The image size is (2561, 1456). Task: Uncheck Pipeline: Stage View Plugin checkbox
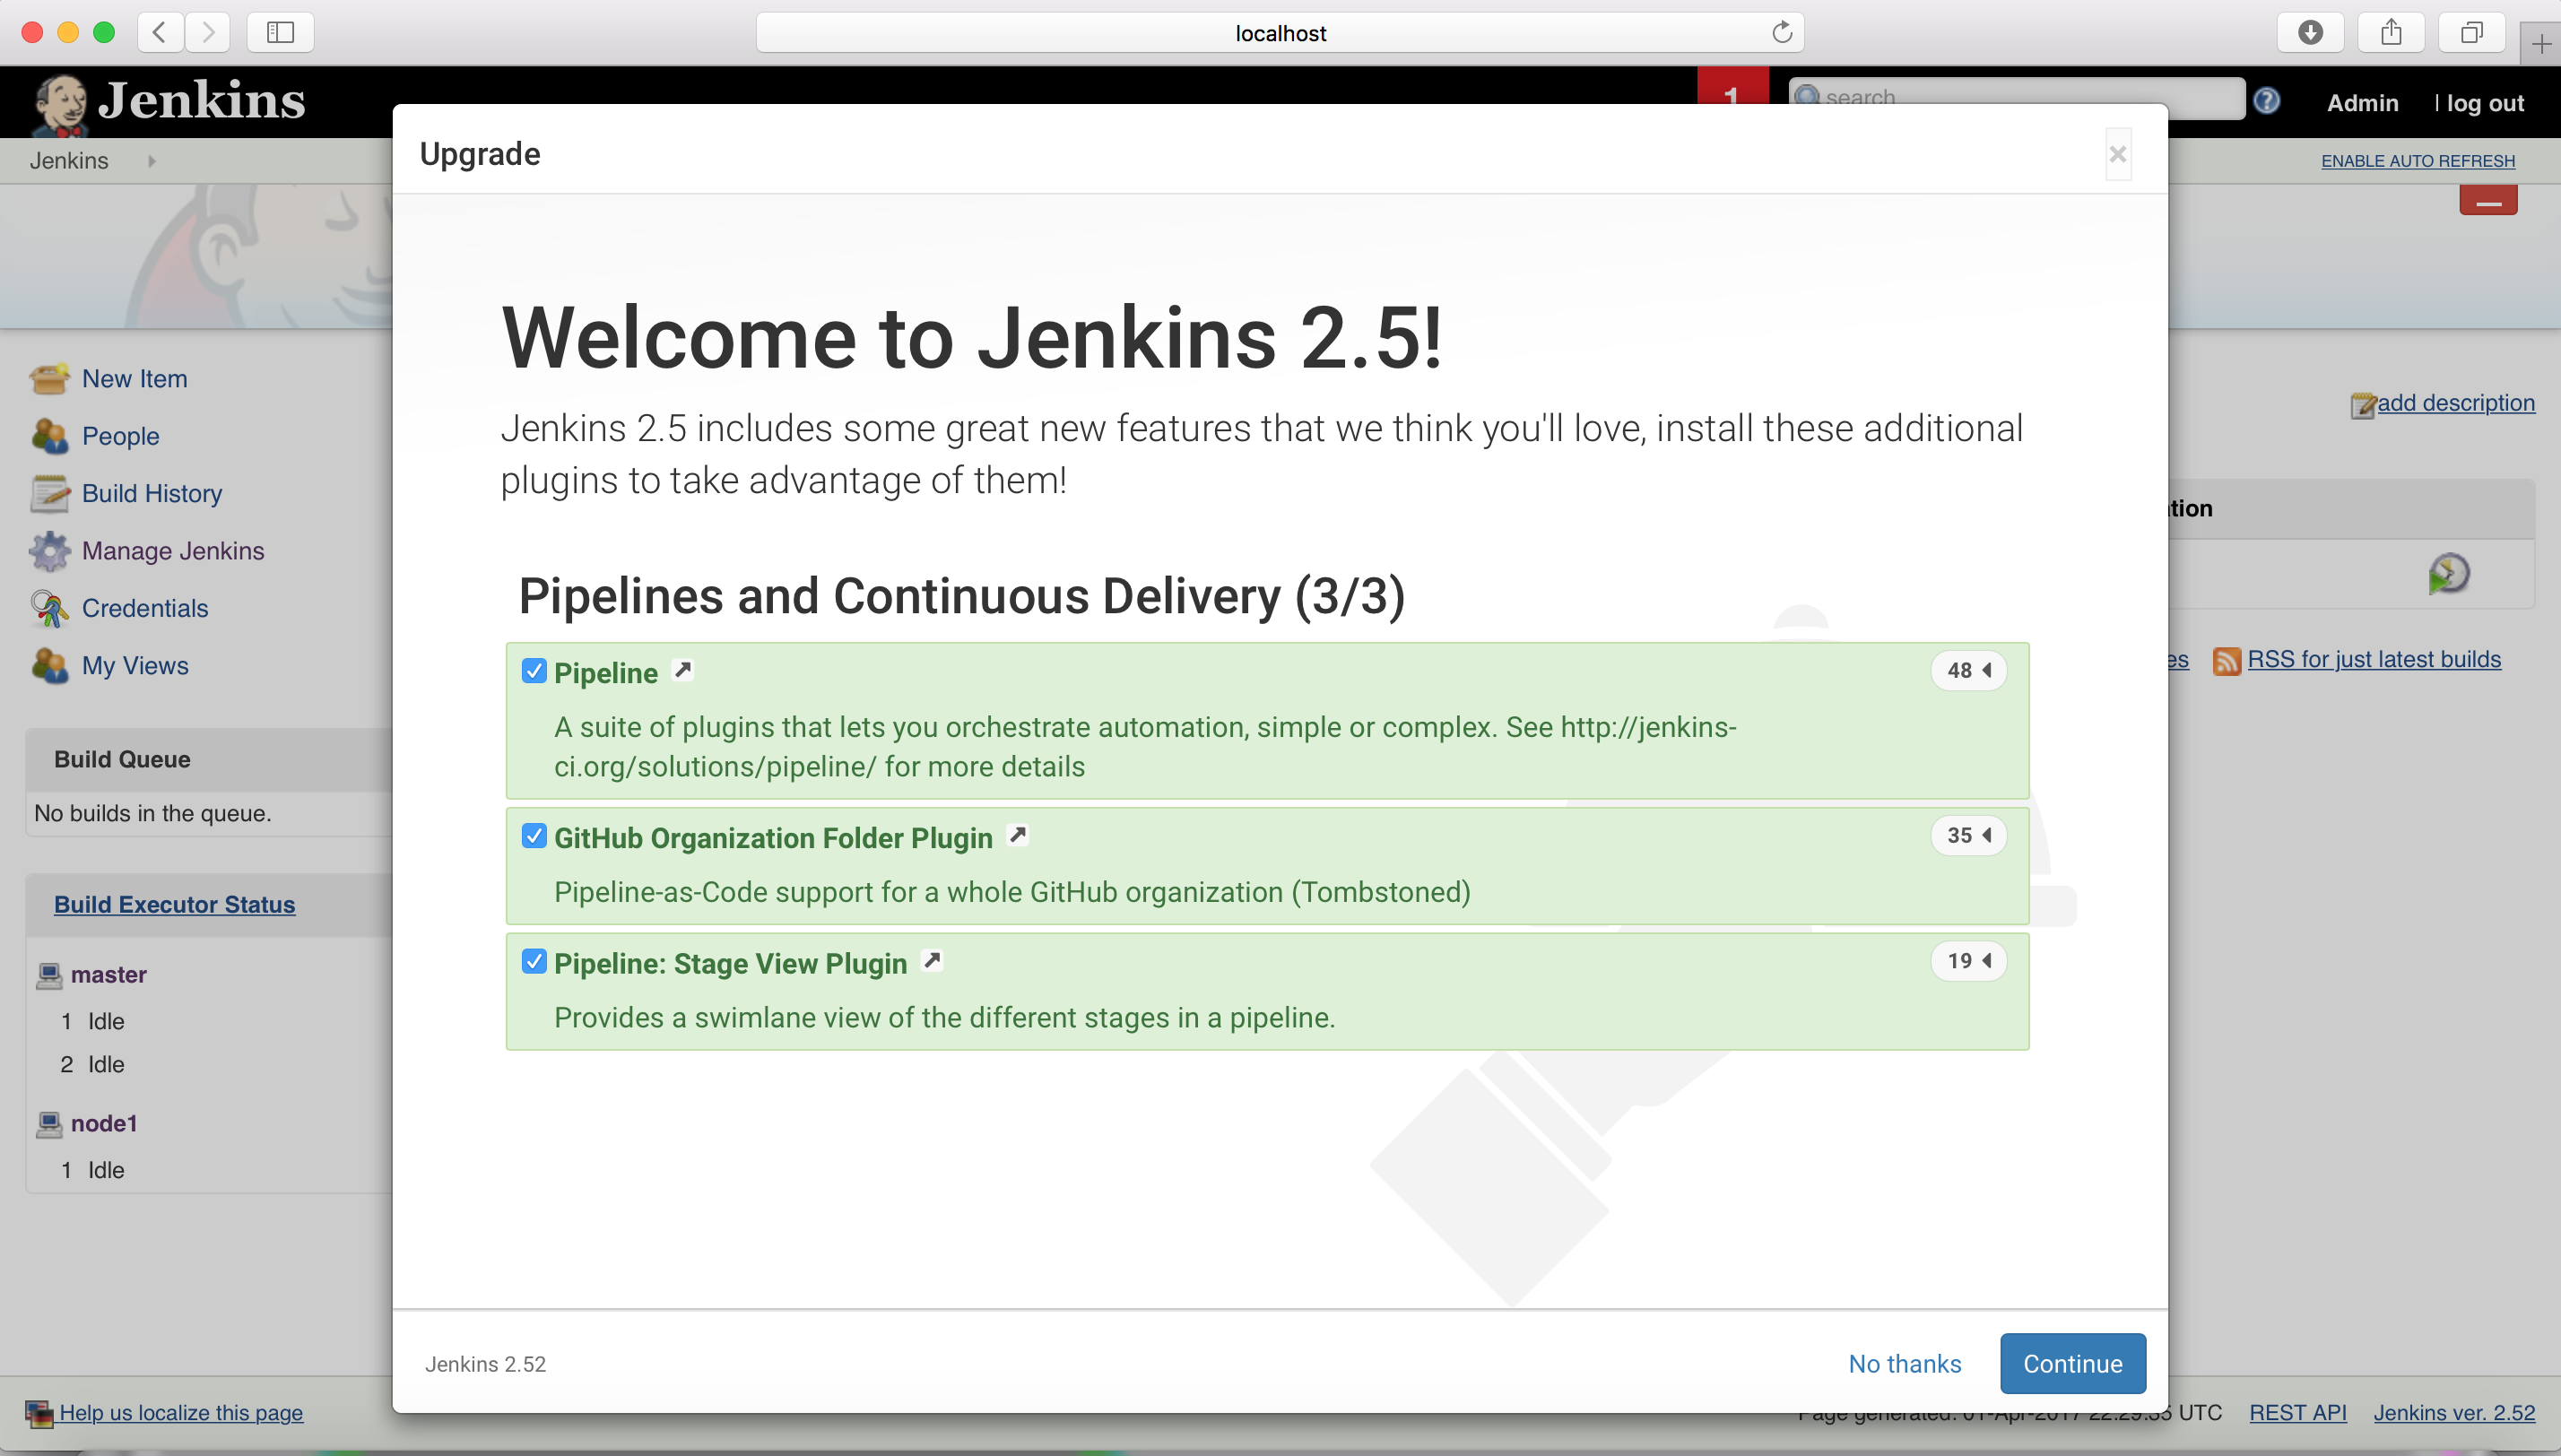coord(534,962)
